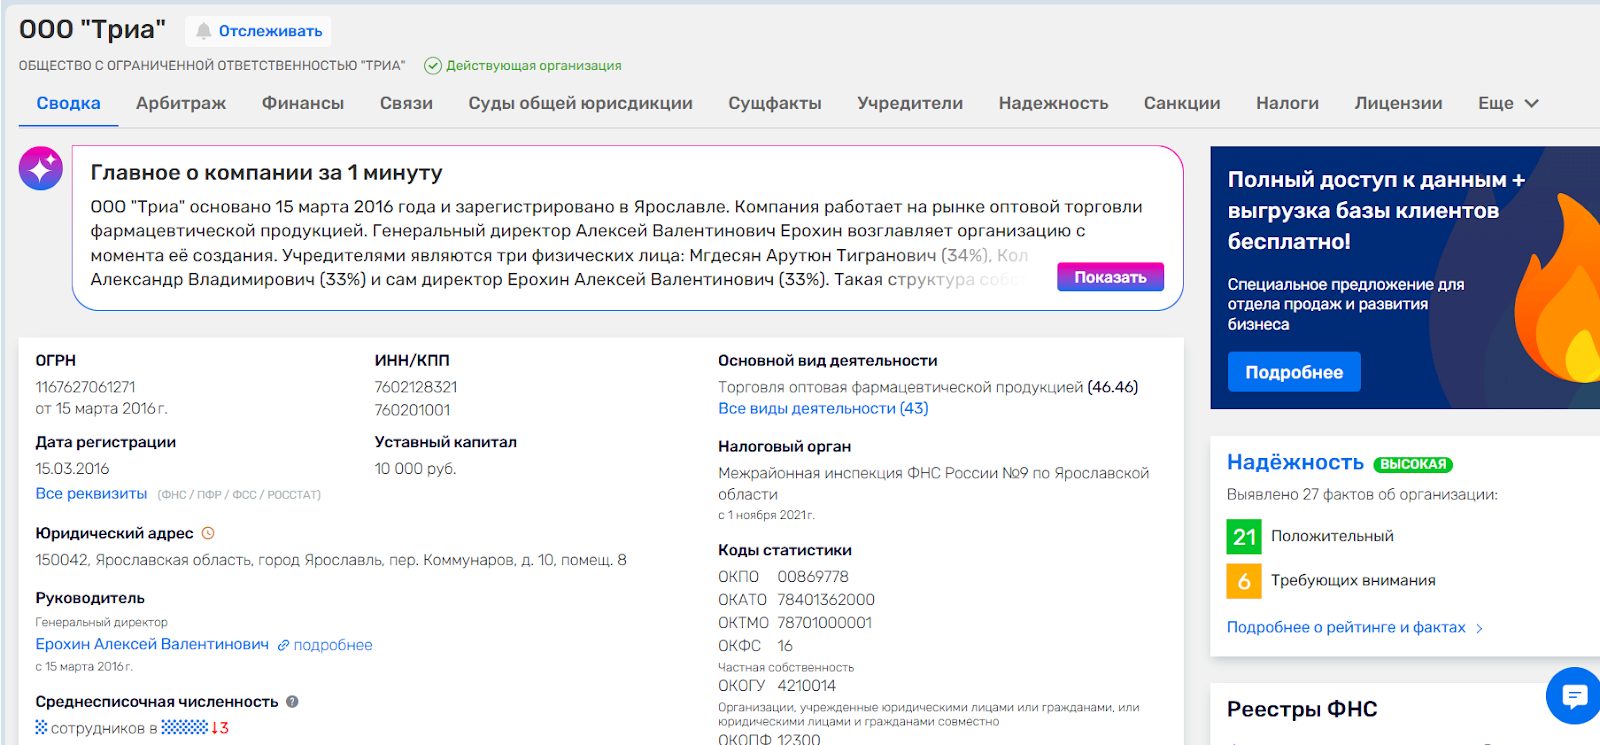Screen dimensions: 1600x745
Task: Click the ВЫСОКАЯ reliability badge
Action: click(1413, 464)
